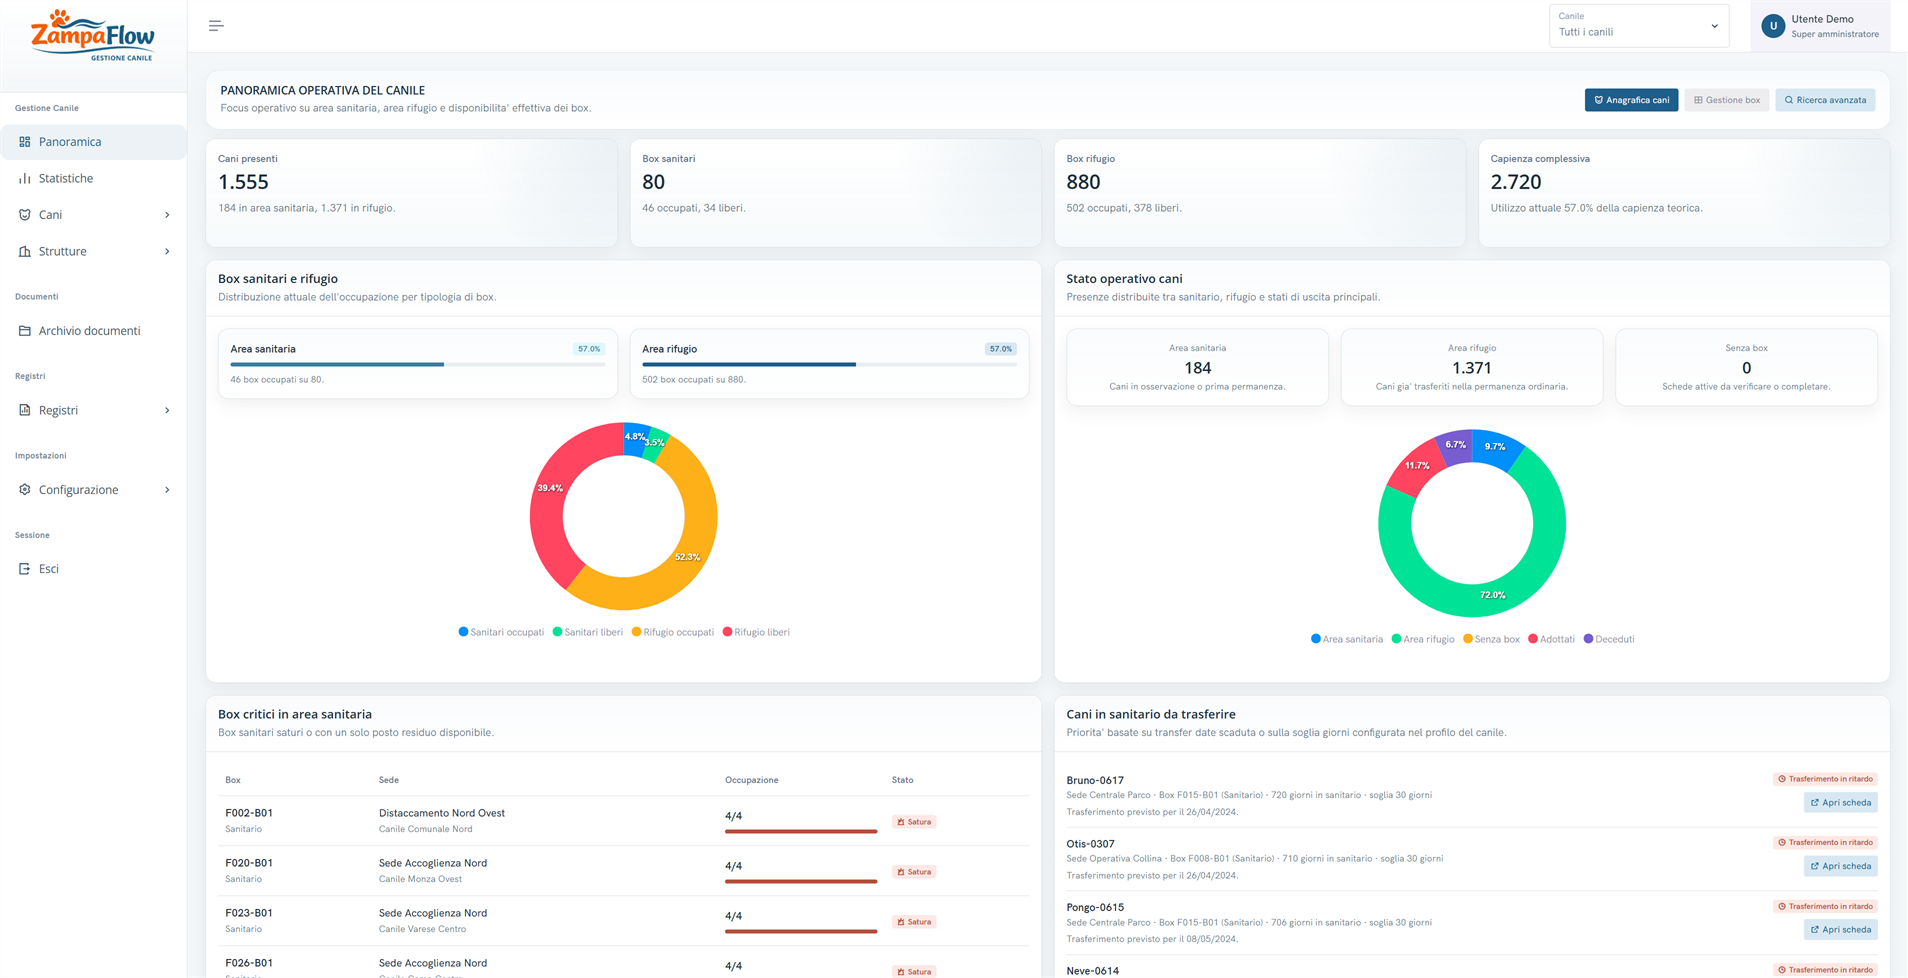Toggle Deceduti legend entry
Screen dimensions: 1908x978
pyautogui.click(x=1609, y=639)
